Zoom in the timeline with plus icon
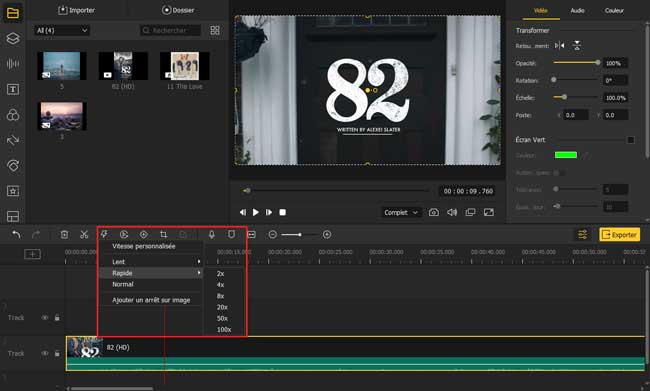 tap(327, 235)
